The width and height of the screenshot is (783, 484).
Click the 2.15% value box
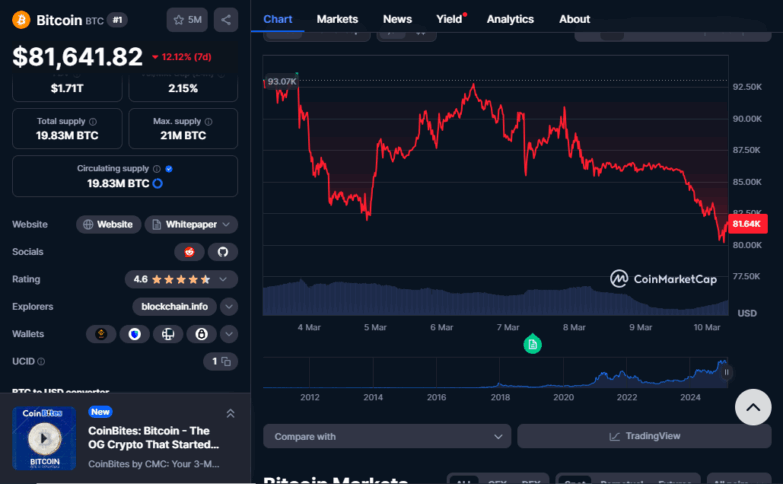(x=183, y=88)
